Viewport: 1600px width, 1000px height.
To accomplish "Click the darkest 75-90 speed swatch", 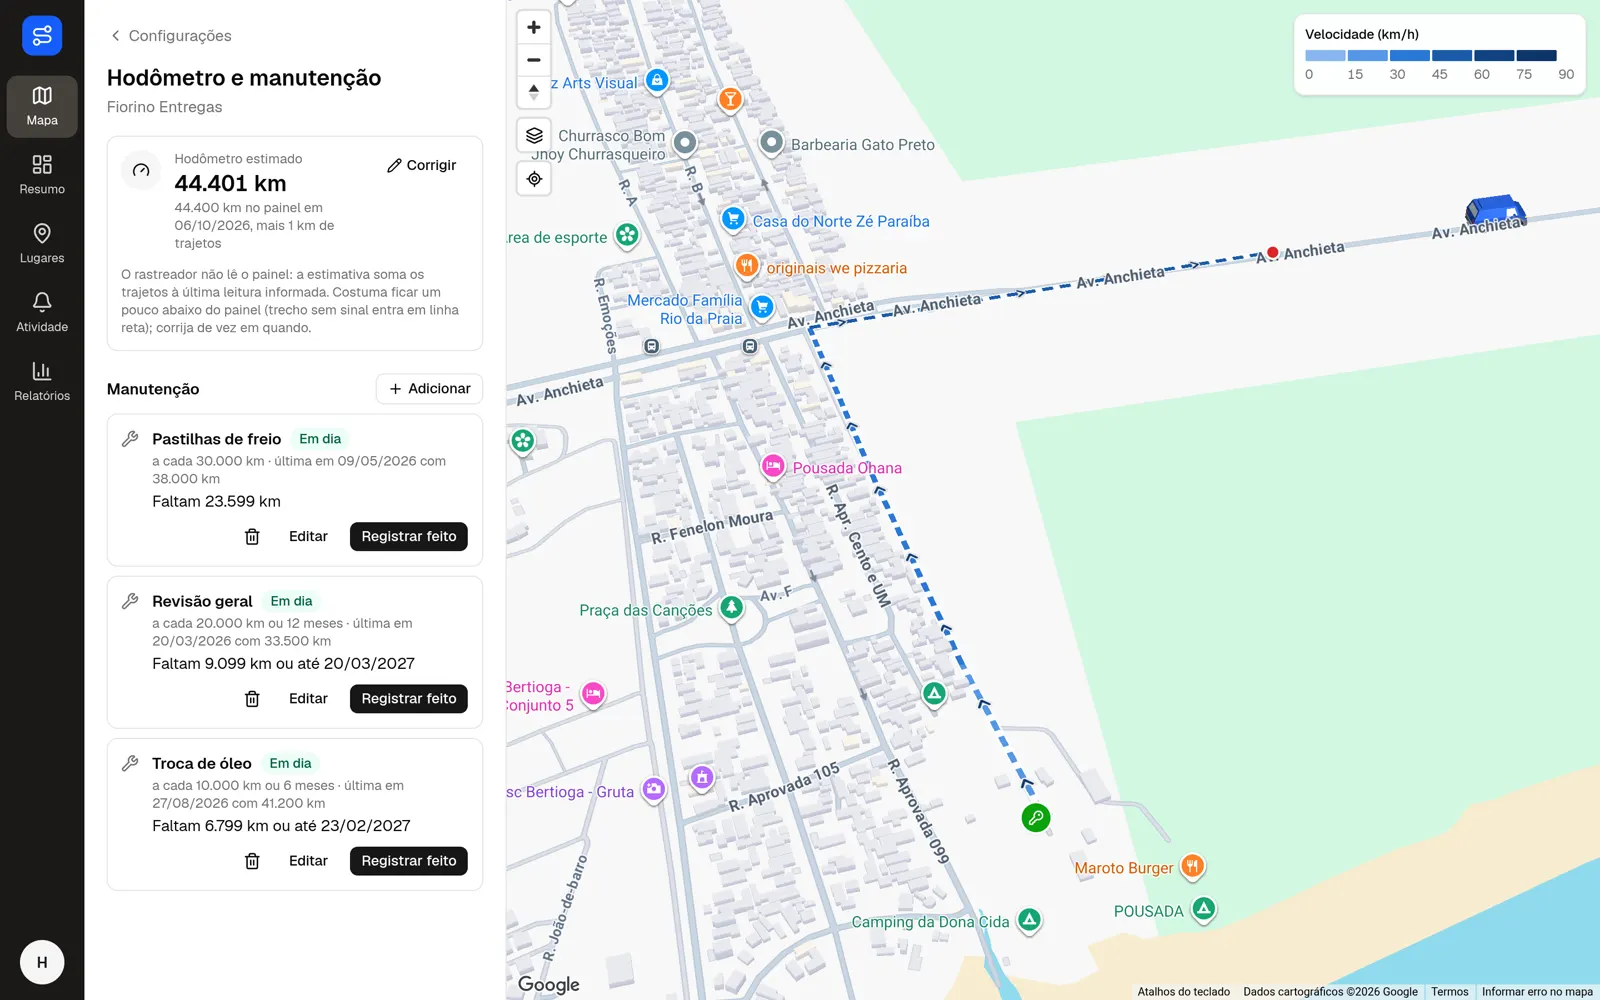I will pyautogui.click(x=1536, y=56).
